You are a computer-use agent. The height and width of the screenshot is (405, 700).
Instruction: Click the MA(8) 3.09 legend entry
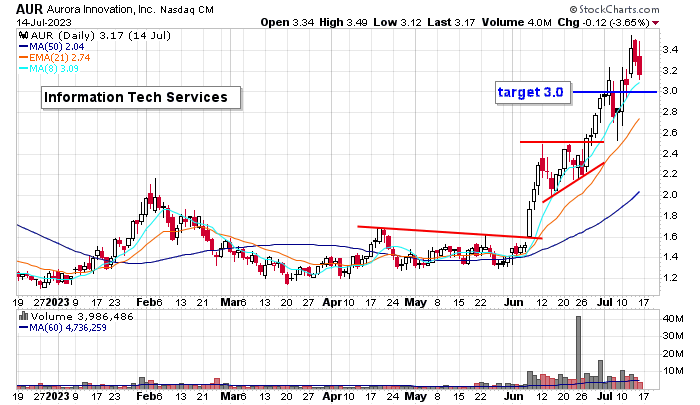click(49, 69)
